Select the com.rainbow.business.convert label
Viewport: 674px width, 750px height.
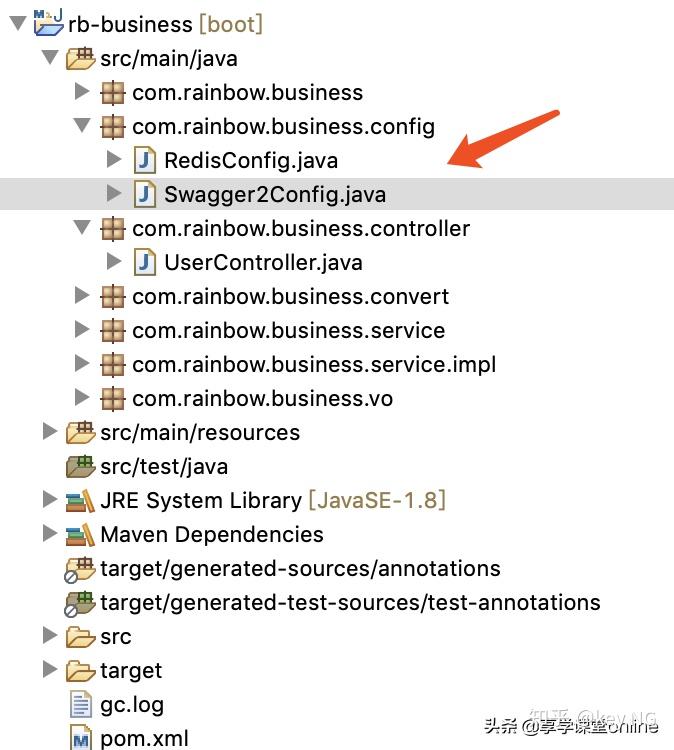pyautogui.click(x=291, y=297)
